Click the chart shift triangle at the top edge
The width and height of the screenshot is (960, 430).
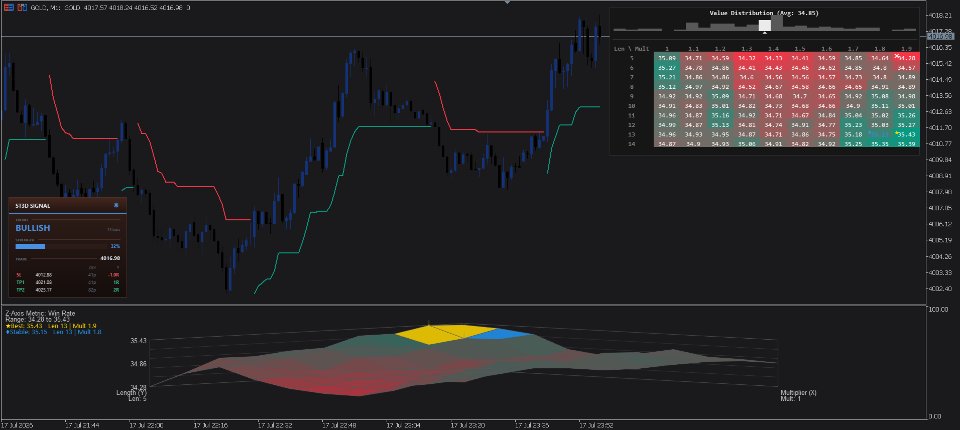point(506,2)
